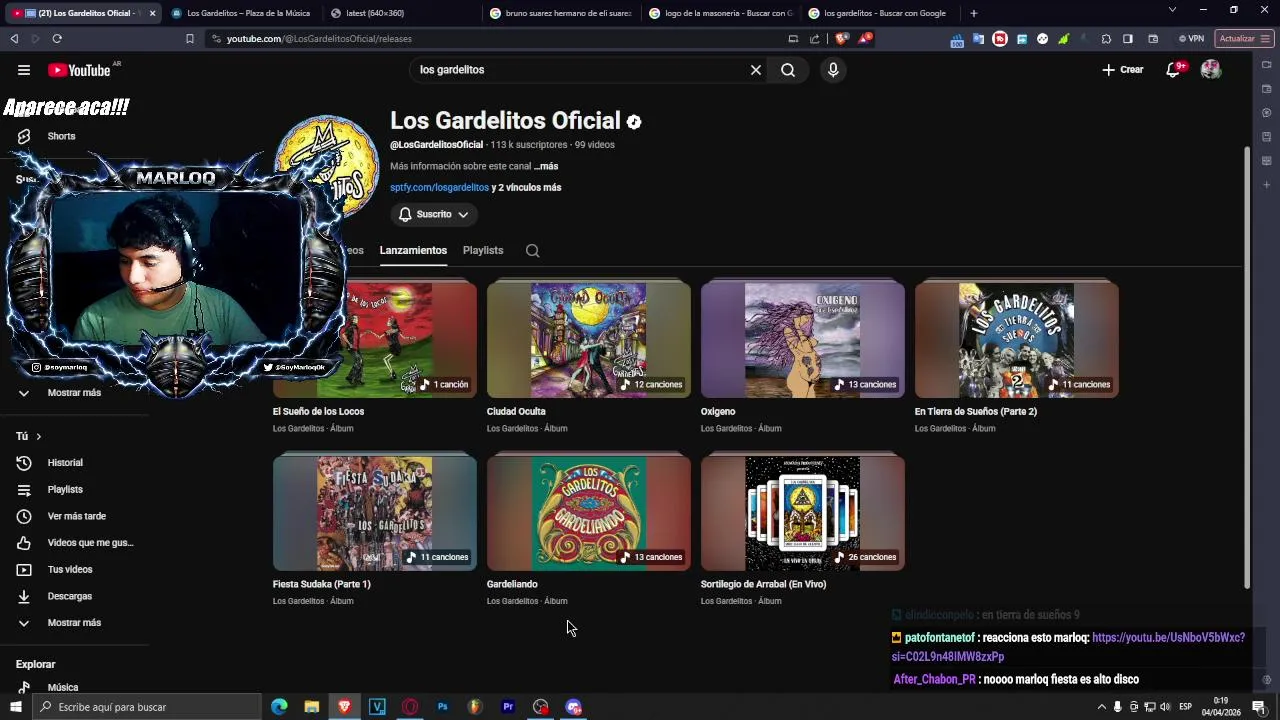Open the account avatar menu
The image size is (1280, 720).
point(1211,70)
